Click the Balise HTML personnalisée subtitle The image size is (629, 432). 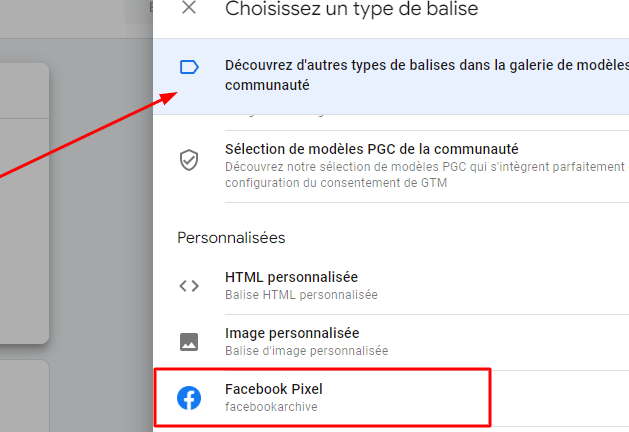[x=301, y=295]
